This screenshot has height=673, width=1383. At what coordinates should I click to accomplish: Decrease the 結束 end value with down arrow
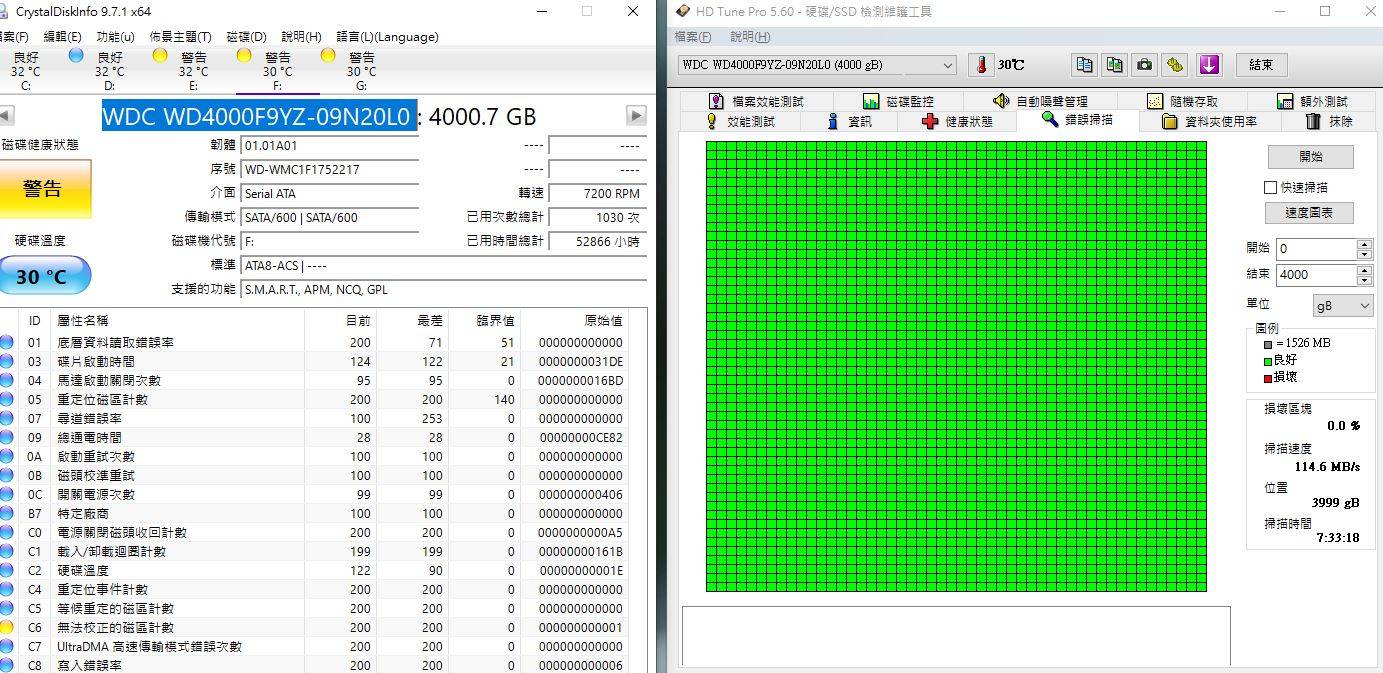click(1365, 280)
